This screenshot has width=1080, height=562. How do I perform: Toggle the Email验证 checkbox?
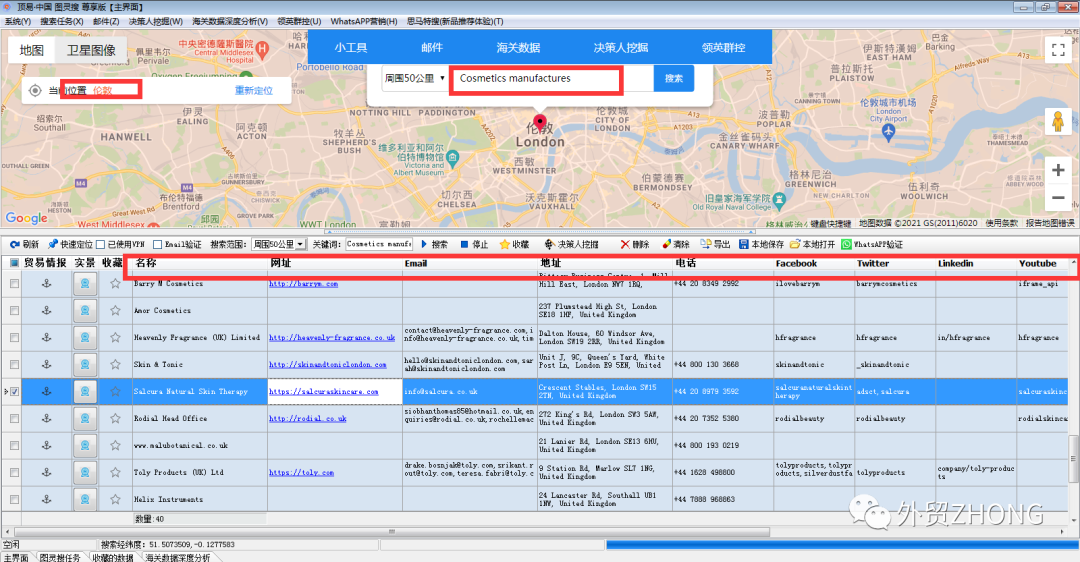[158, 244]
